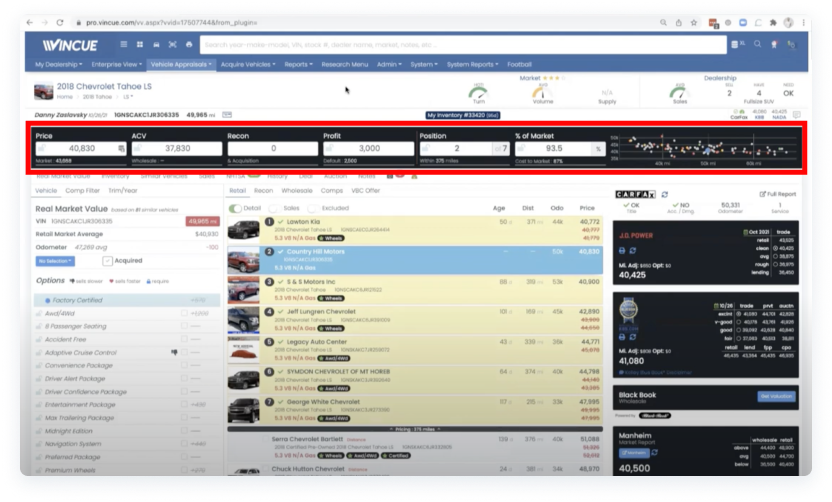Check the Accident Free option checkbox
Image resolution: width=832 pixels, height=502 pixels.
[184, 339]
